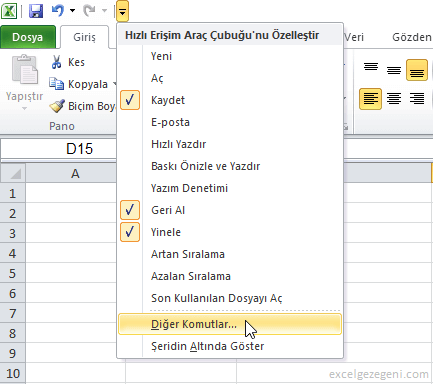Image resolution: width=433 pixels, height=384 pixels.
Task: Toggle the Customize Quick Access Toolbar button
Action: point(123,11)
